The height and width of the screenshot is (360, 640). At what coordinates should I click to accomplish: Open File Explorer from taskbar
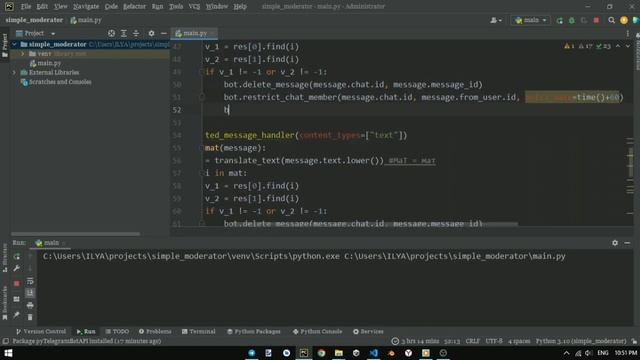pyautogui.click(x=339, y=353)
